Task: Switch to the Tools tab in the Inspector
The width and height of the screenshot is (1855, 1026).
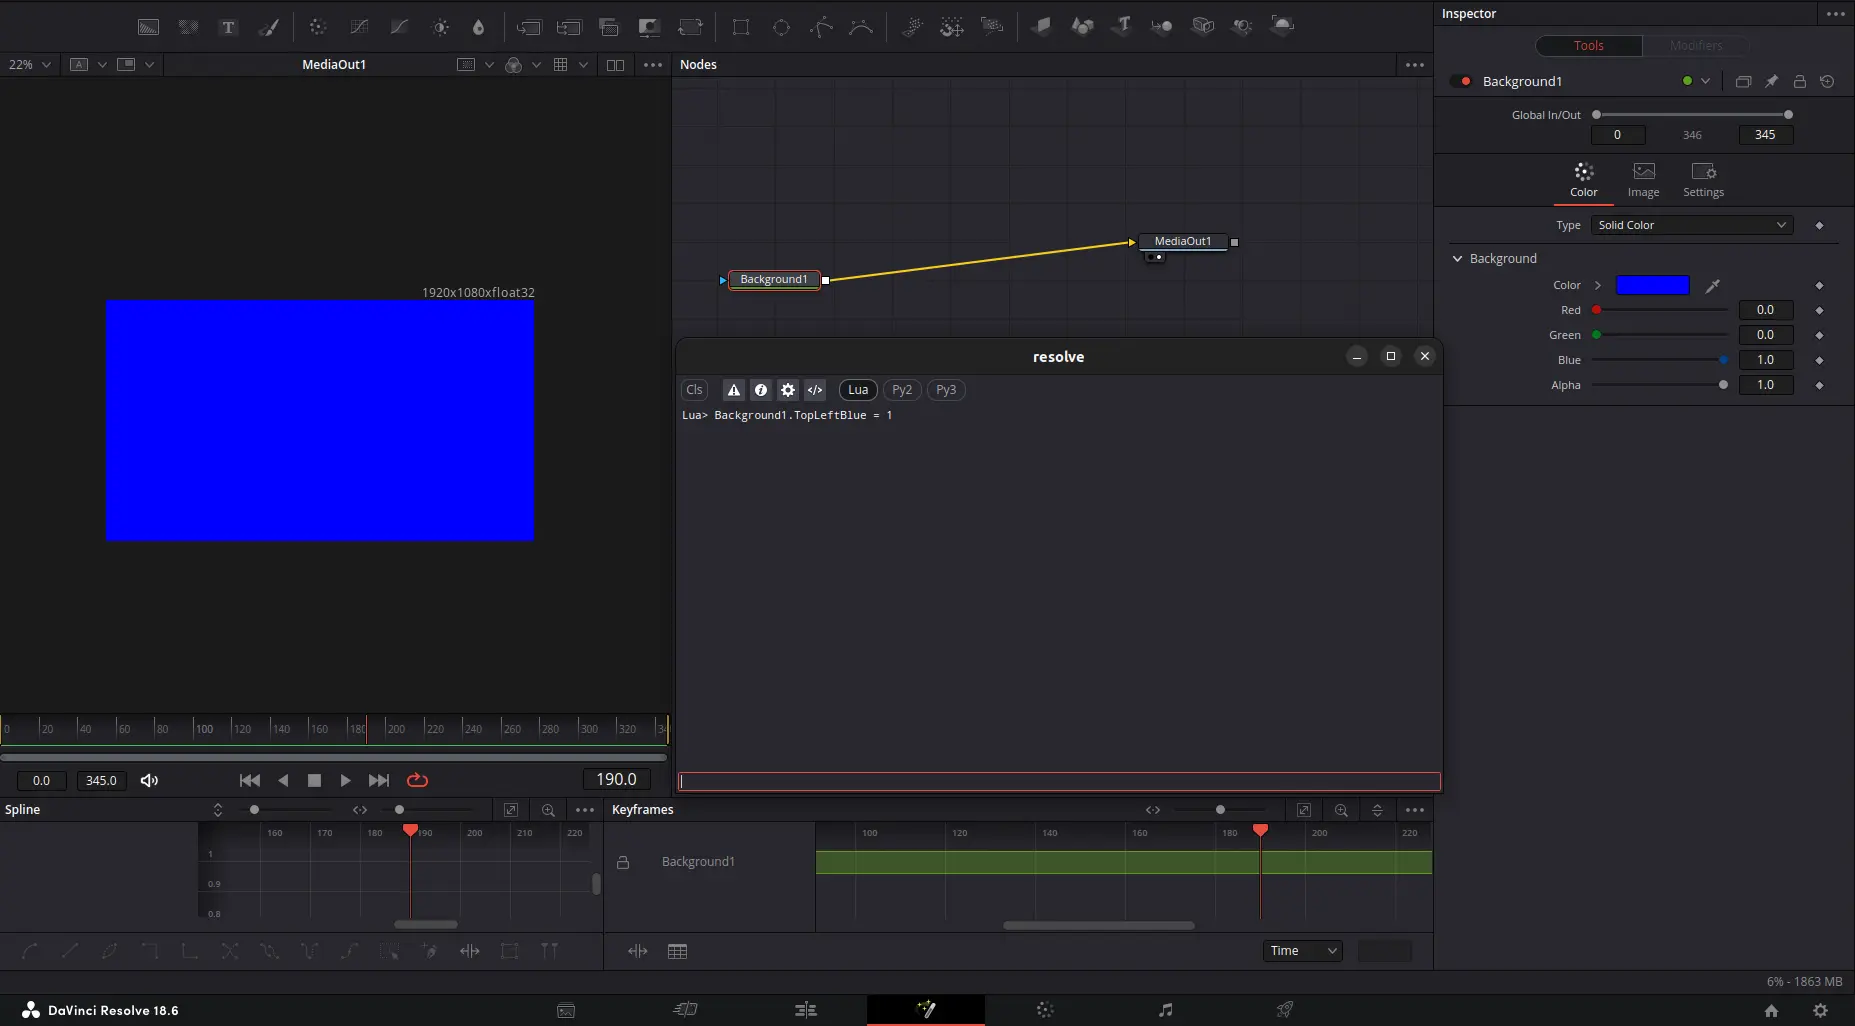Action: click(1588, 46)
